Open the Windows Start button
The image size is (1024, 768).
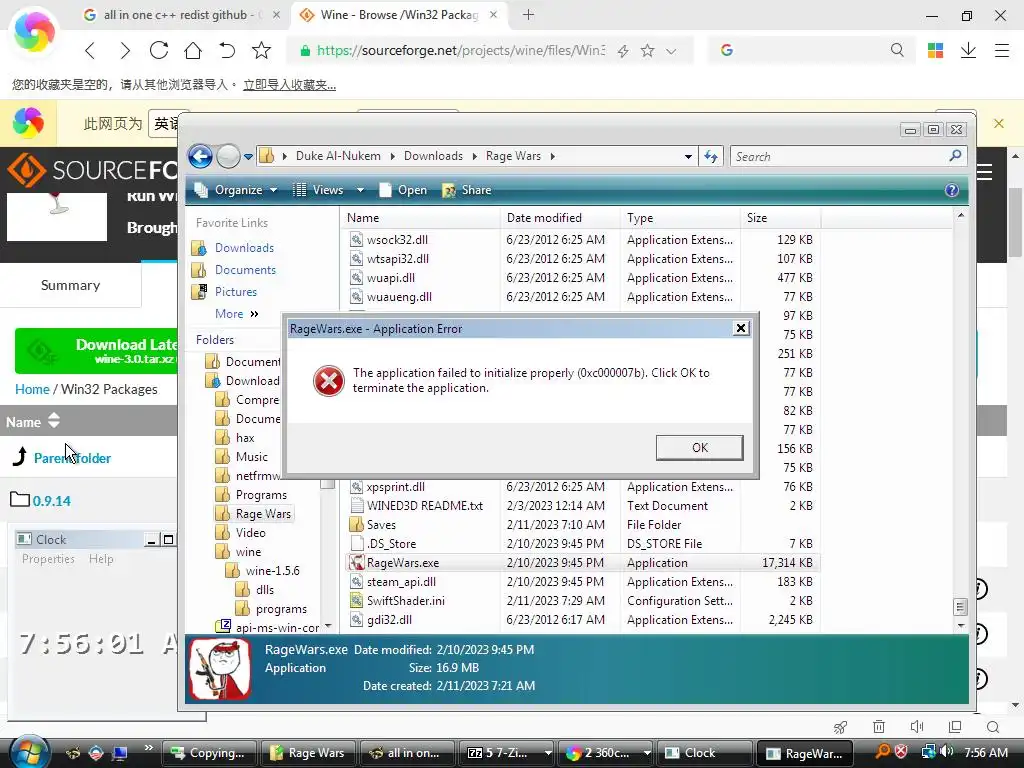[30, 751]
